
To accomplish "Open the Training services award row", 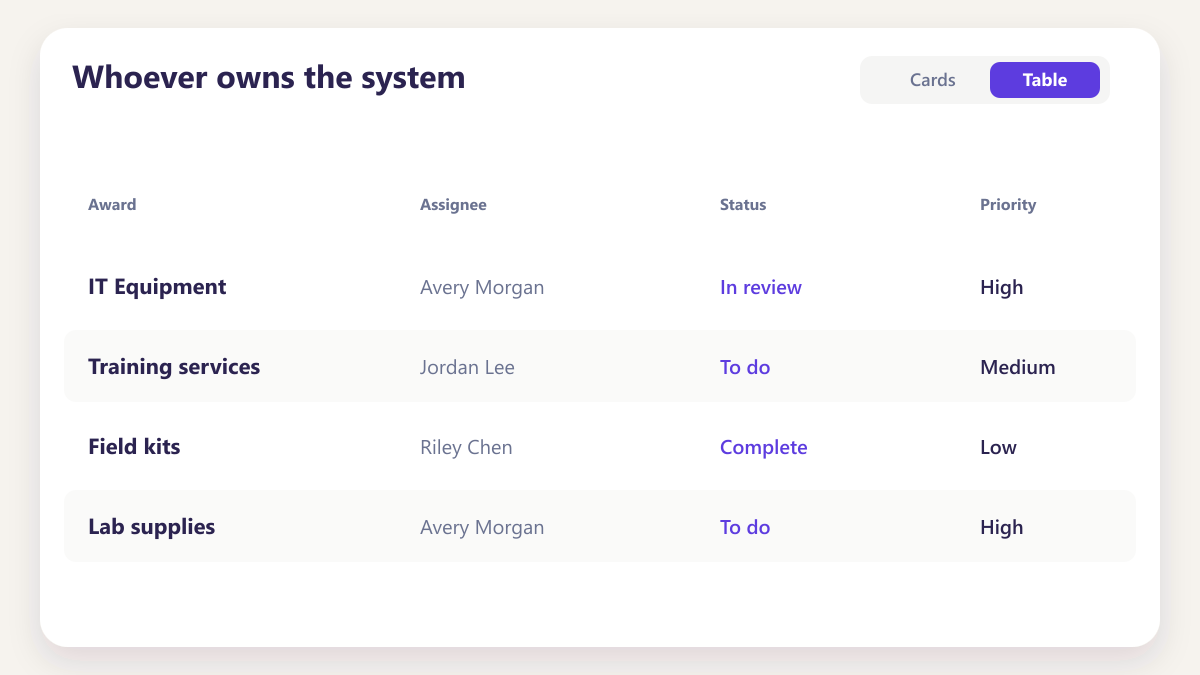I will [x=600, y=366].
